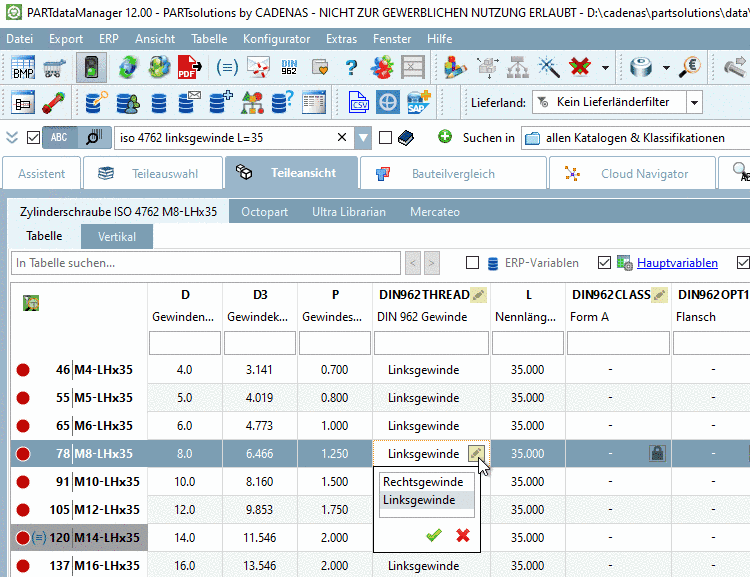The image size is (750, 577).
Task: Toggle the ERP-Variablen checkbox
Action: point(473,263)
